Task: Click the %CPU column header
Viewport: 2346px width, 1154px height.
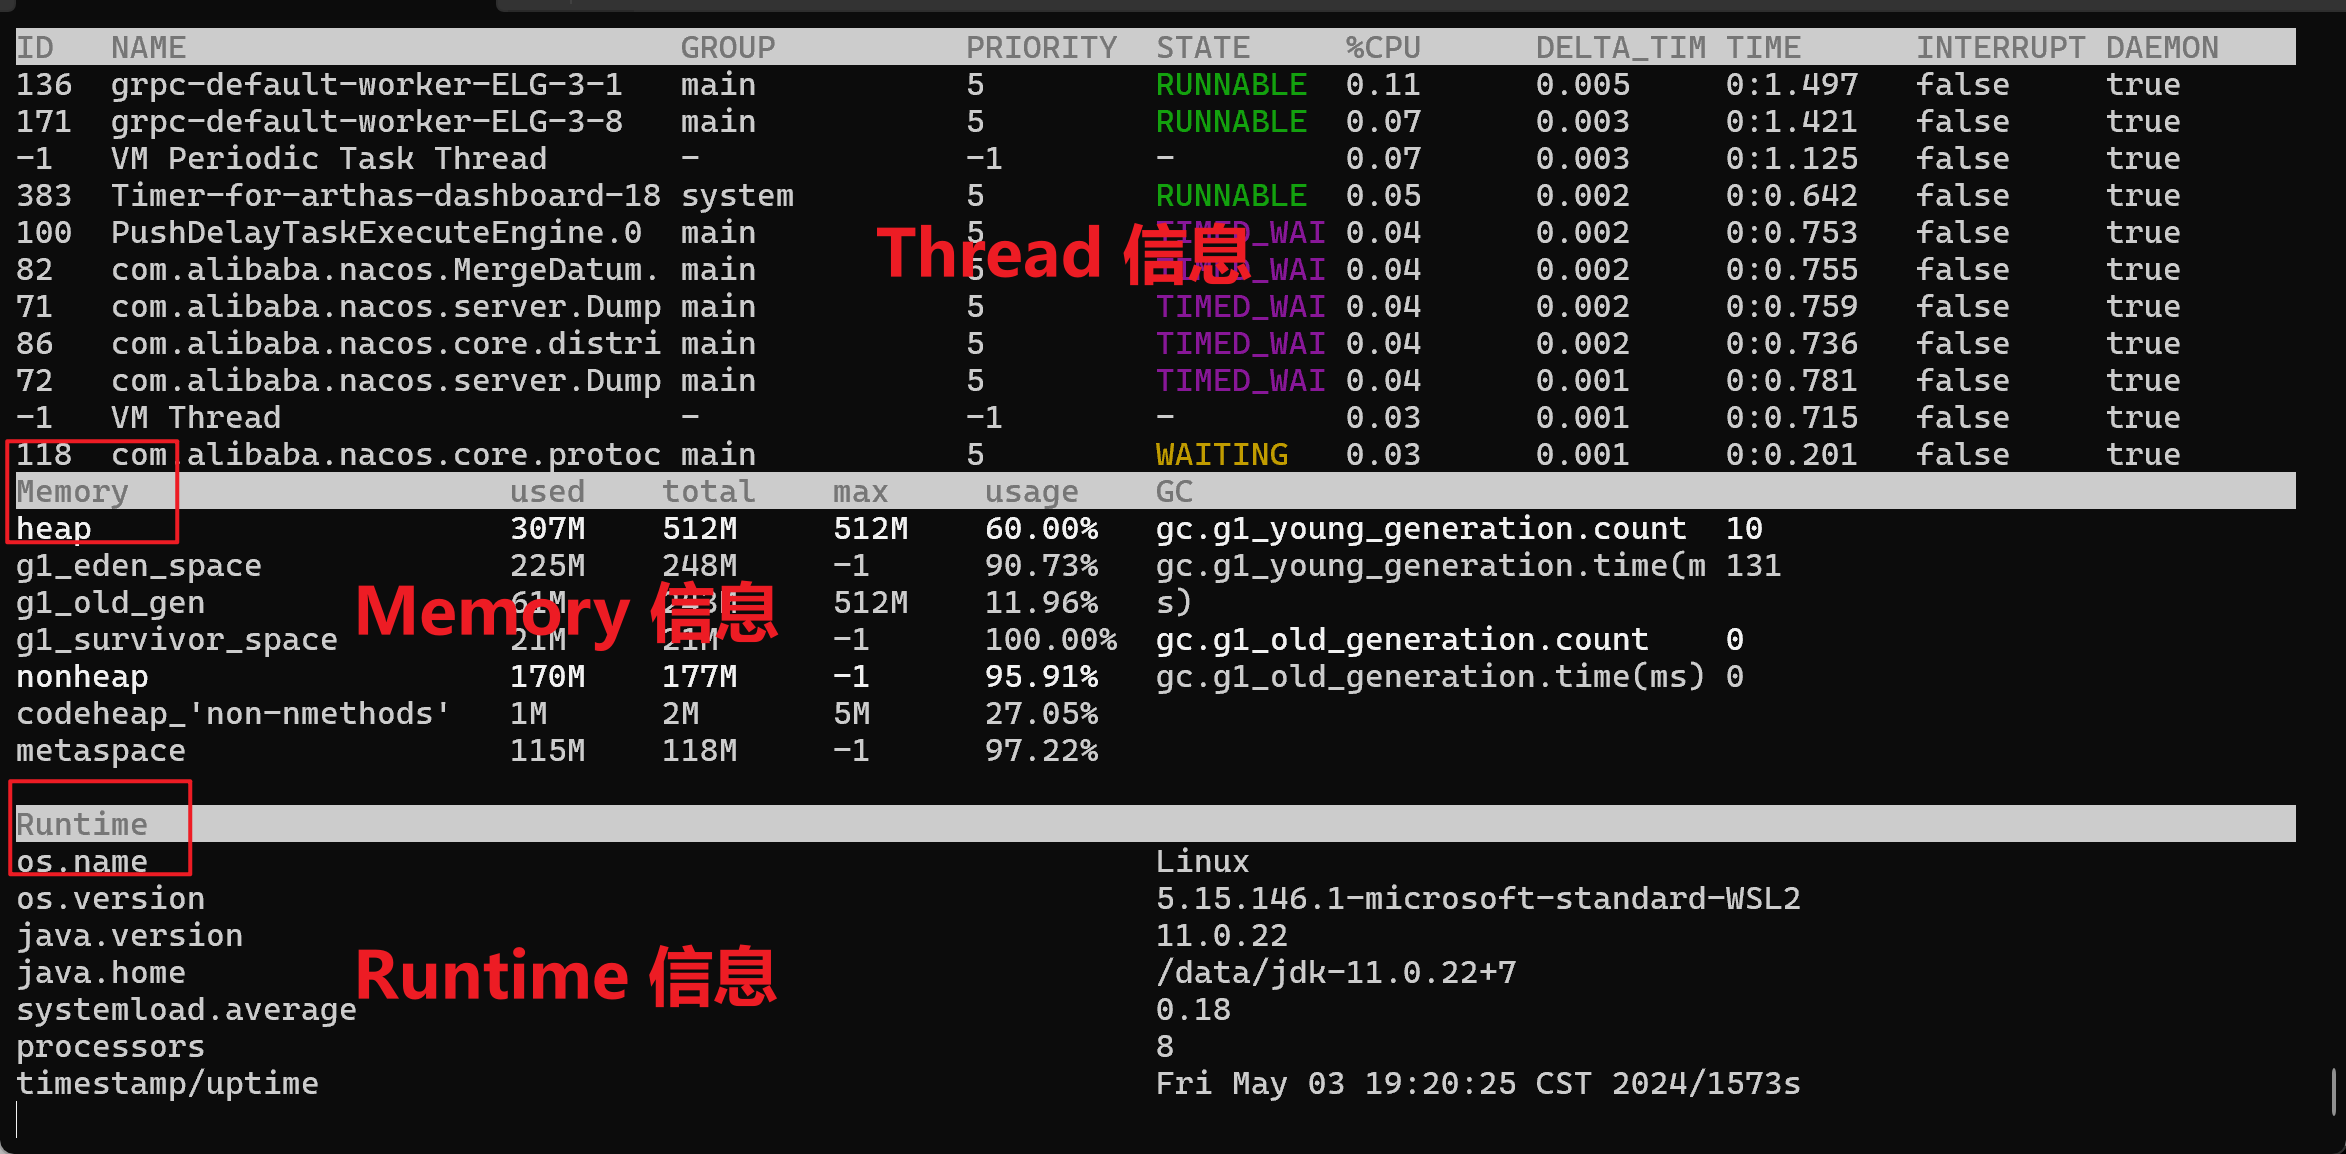Action: (x=1382, y=48)
